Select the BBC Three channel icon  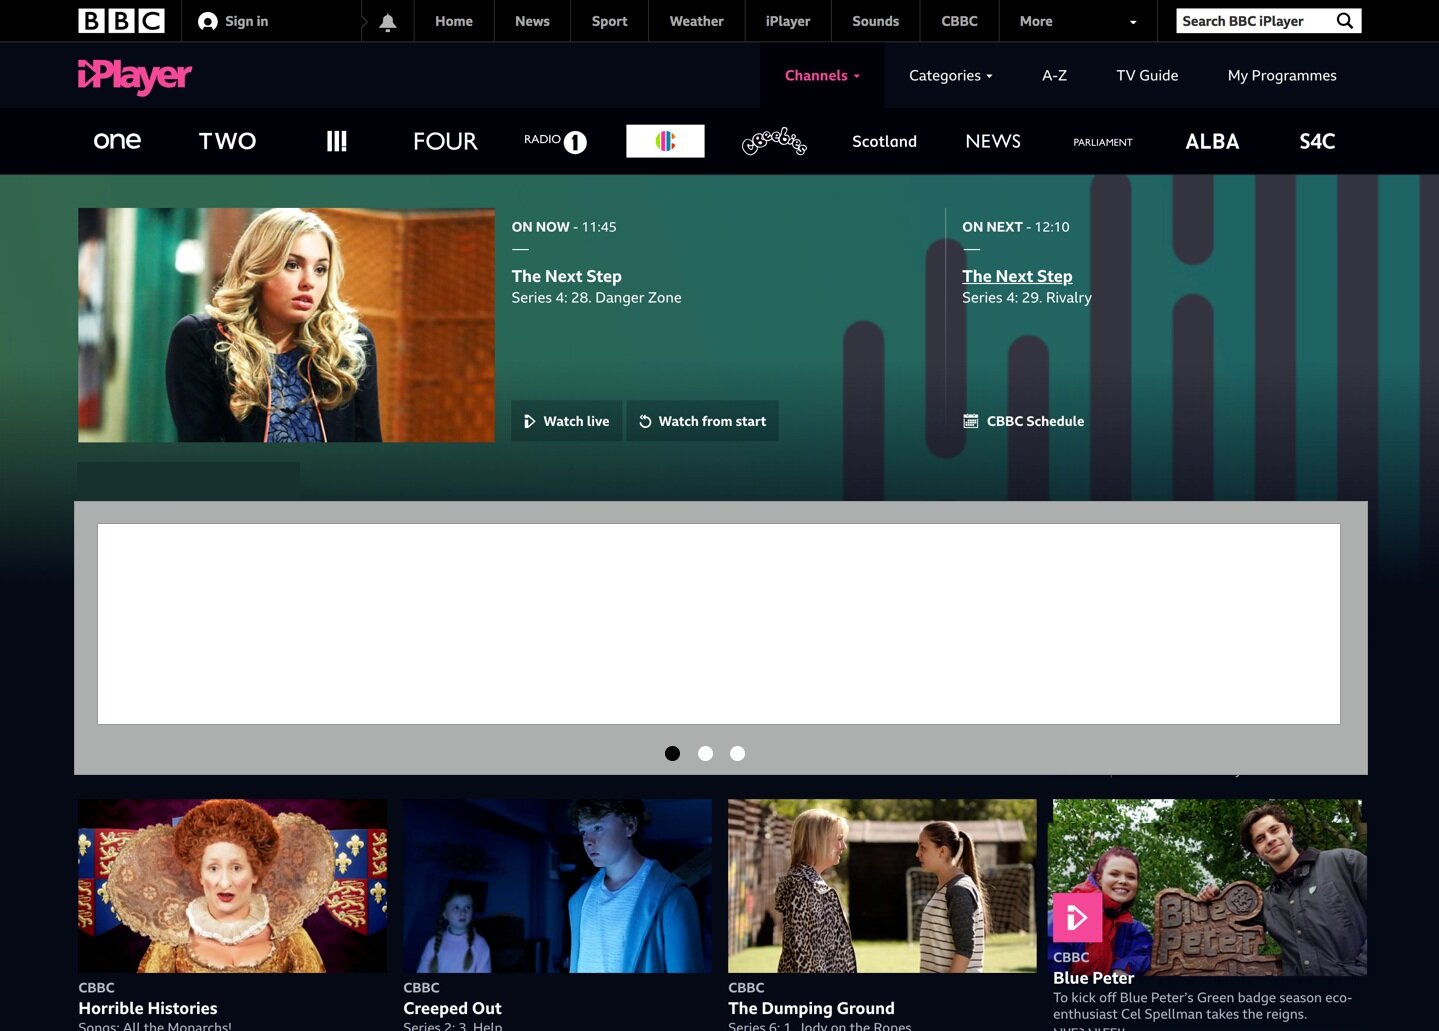pyautogui.click(x=337, y=141)
